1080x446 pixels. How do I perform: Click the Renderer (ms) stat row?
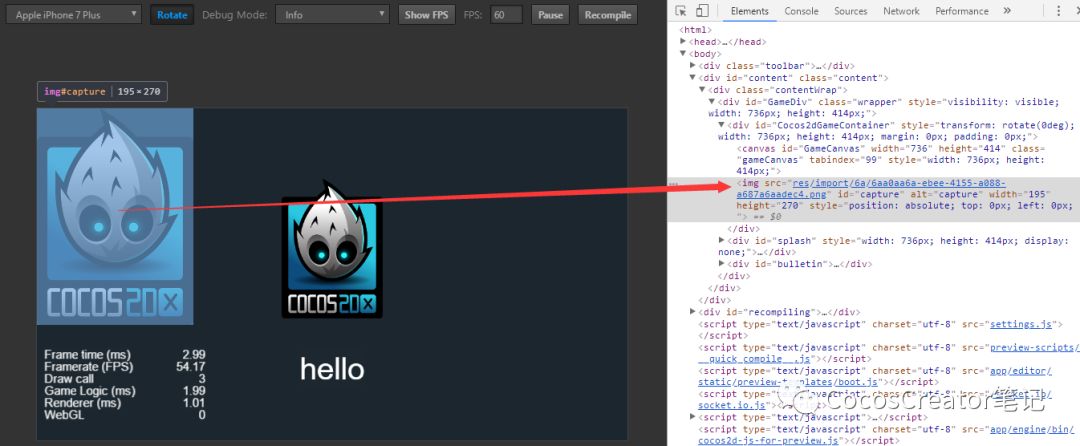pyautogui.click(x=125, y=403)
